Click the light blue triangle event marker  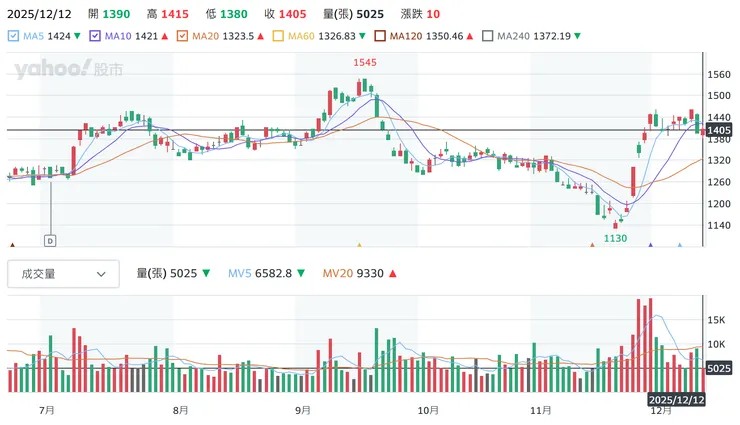click(x=680, y=244)
